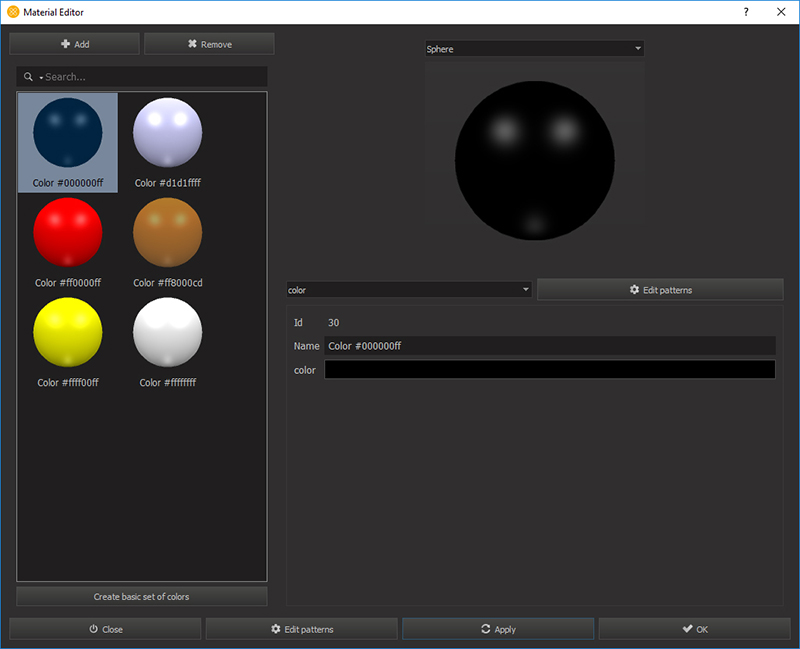
Task: Click Edit patterns beside the color dropdown
Action: [660, 290]
